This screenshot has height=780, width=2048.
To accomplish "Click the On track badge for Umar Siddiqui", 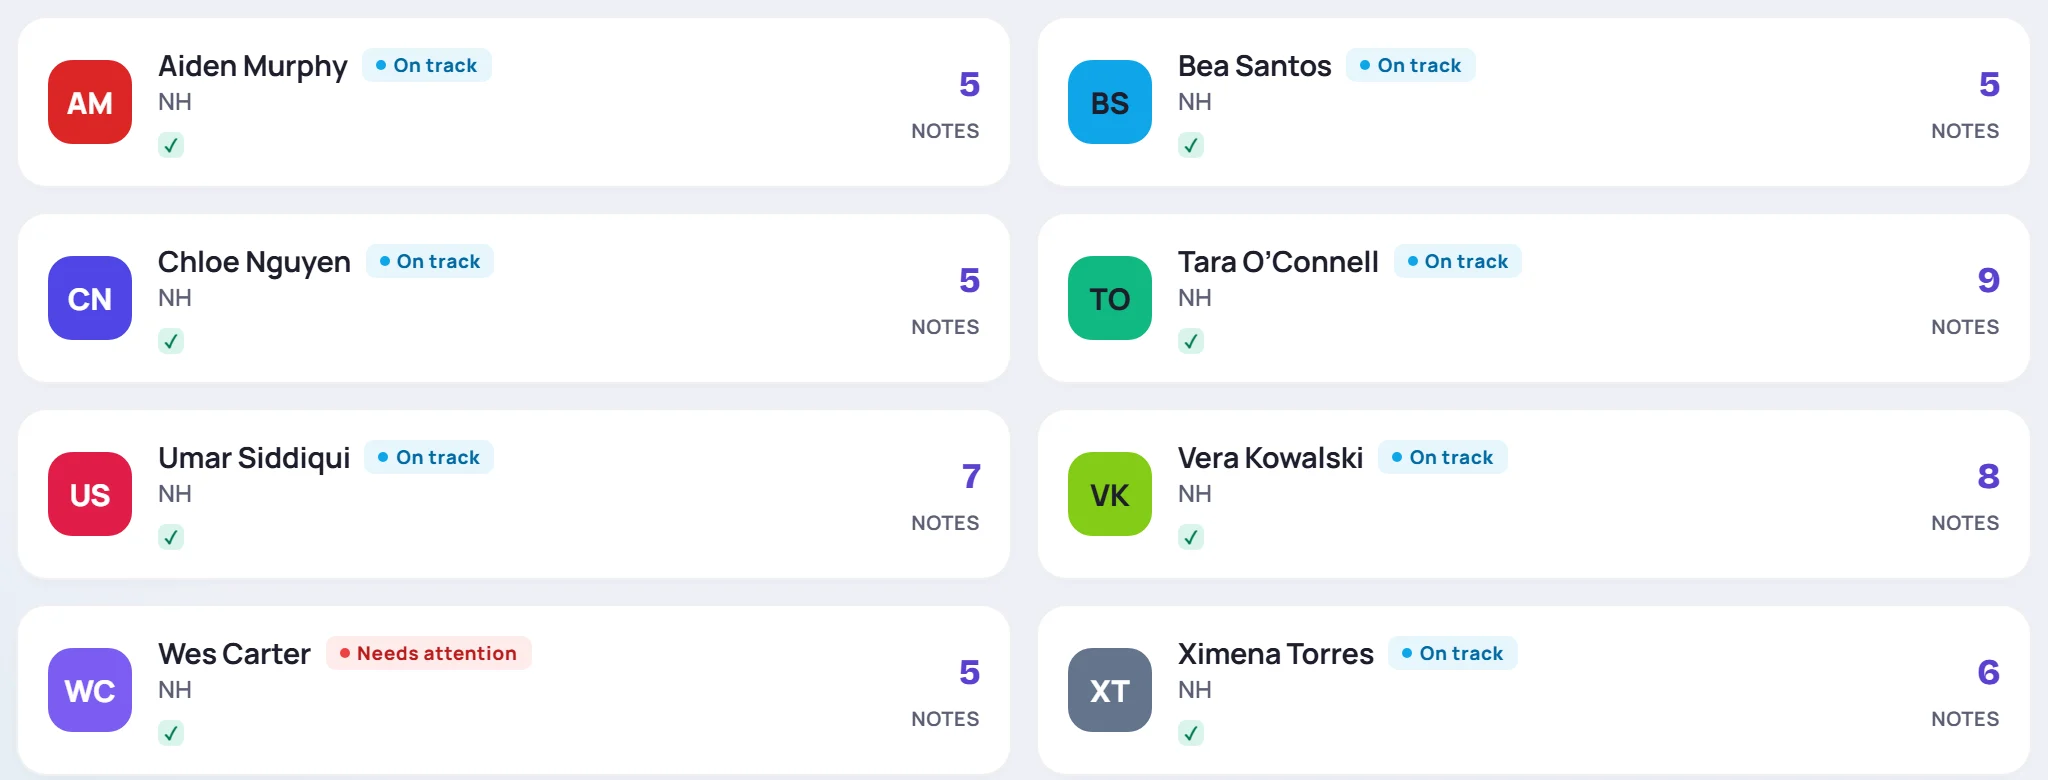I will [x=429, y=457].
